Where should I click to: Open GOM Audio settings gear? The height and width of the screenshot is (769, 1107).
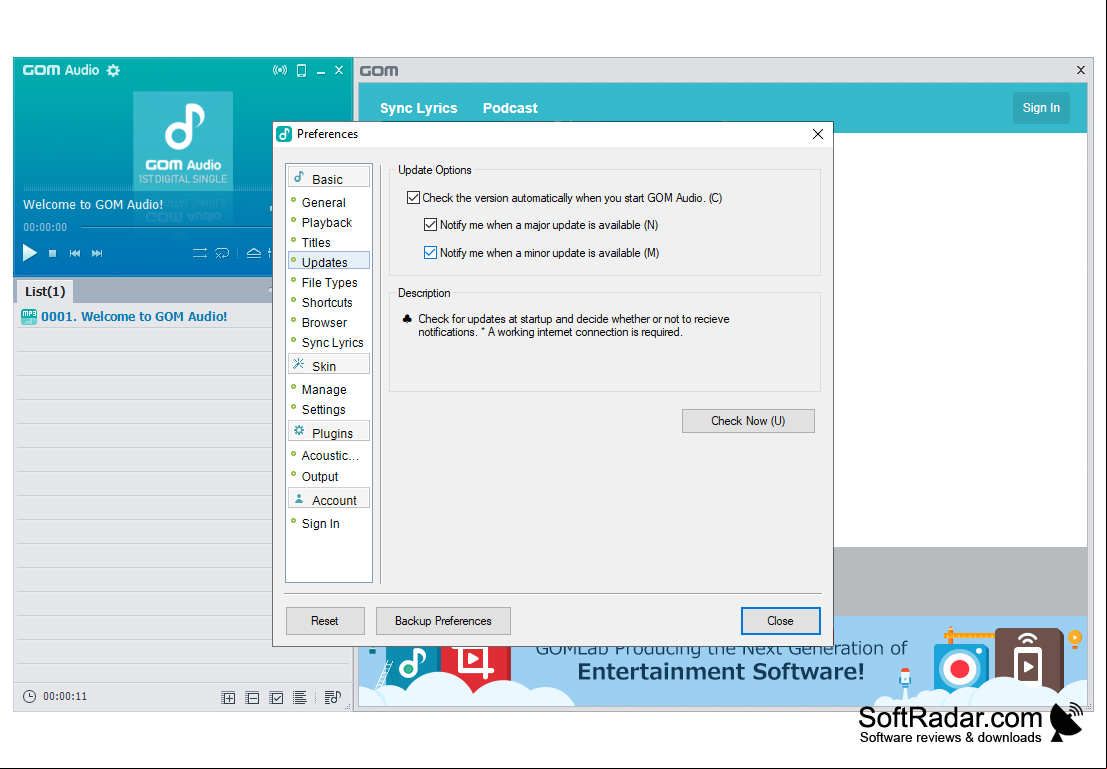(x=113, y=71)
